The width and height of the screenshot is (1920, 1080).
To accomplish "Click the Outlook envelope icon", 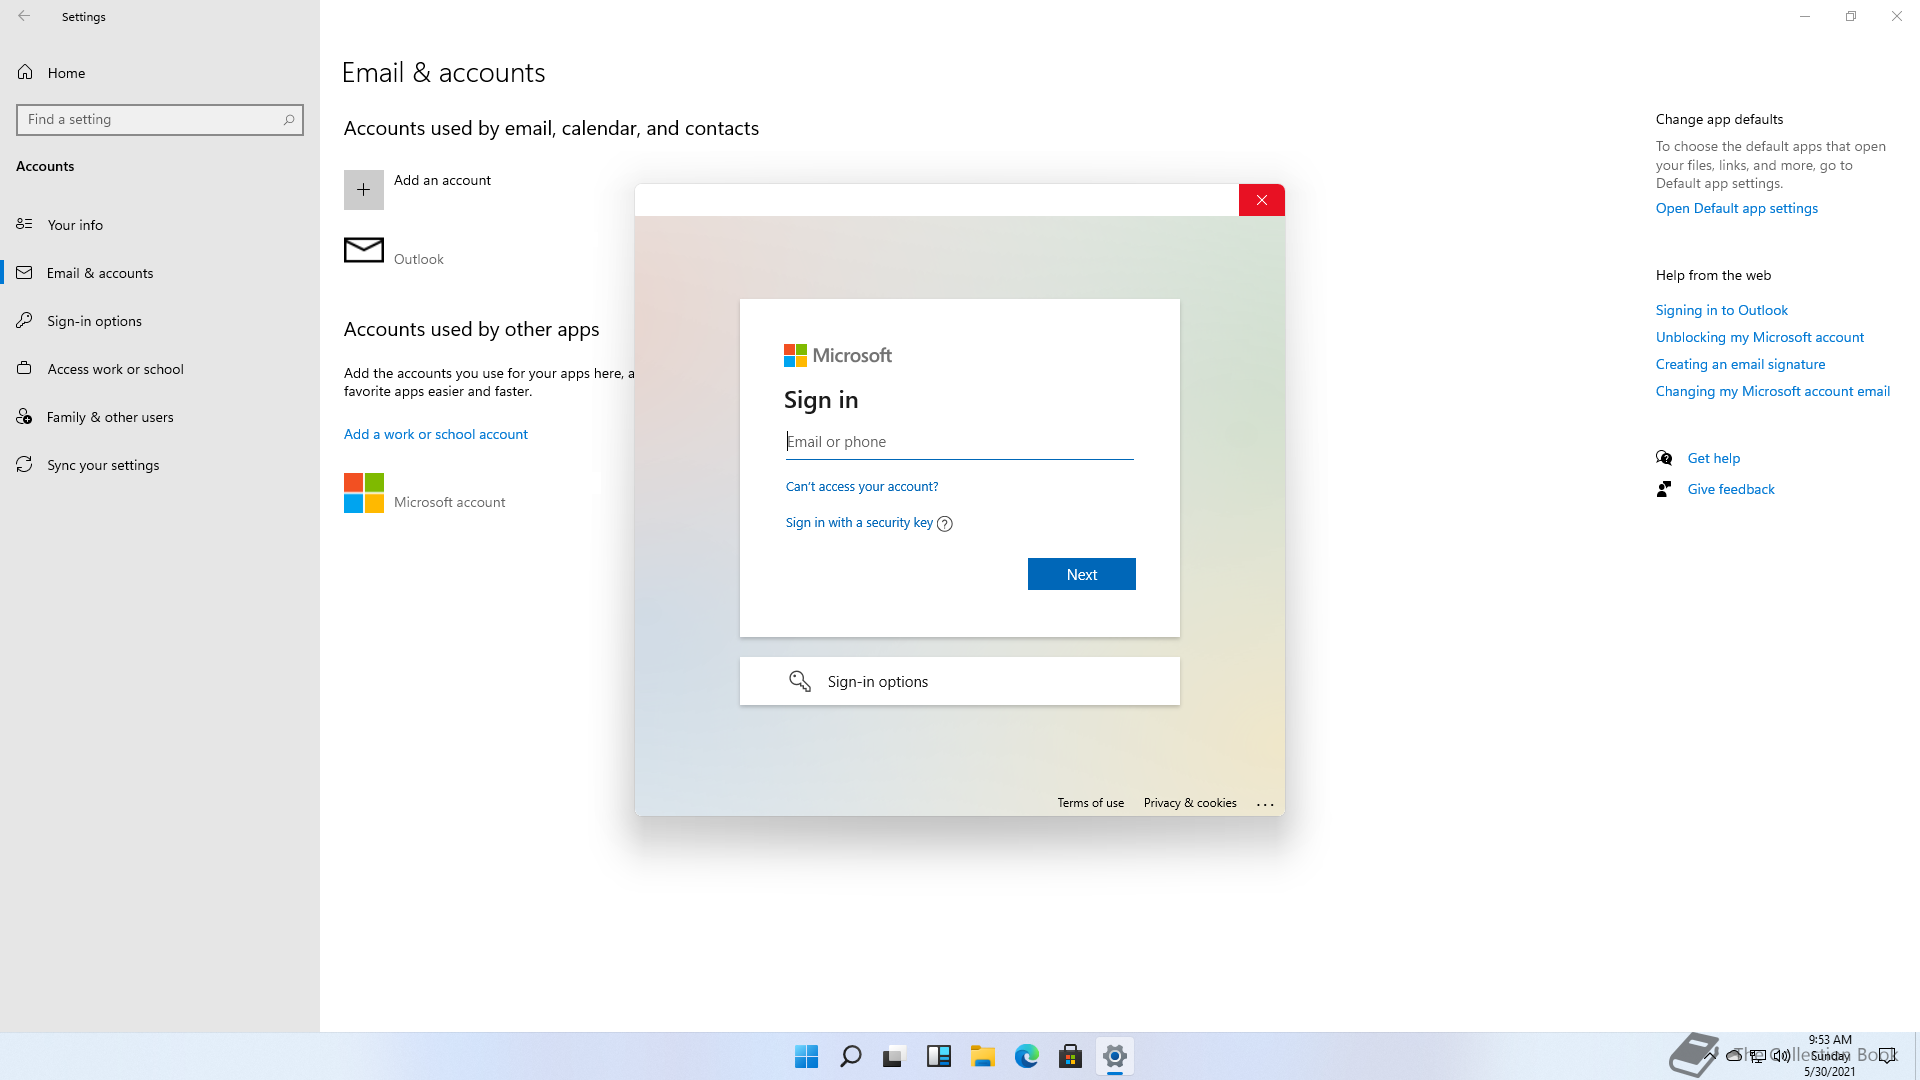I will pyautogui.click(x=364, y=250).
